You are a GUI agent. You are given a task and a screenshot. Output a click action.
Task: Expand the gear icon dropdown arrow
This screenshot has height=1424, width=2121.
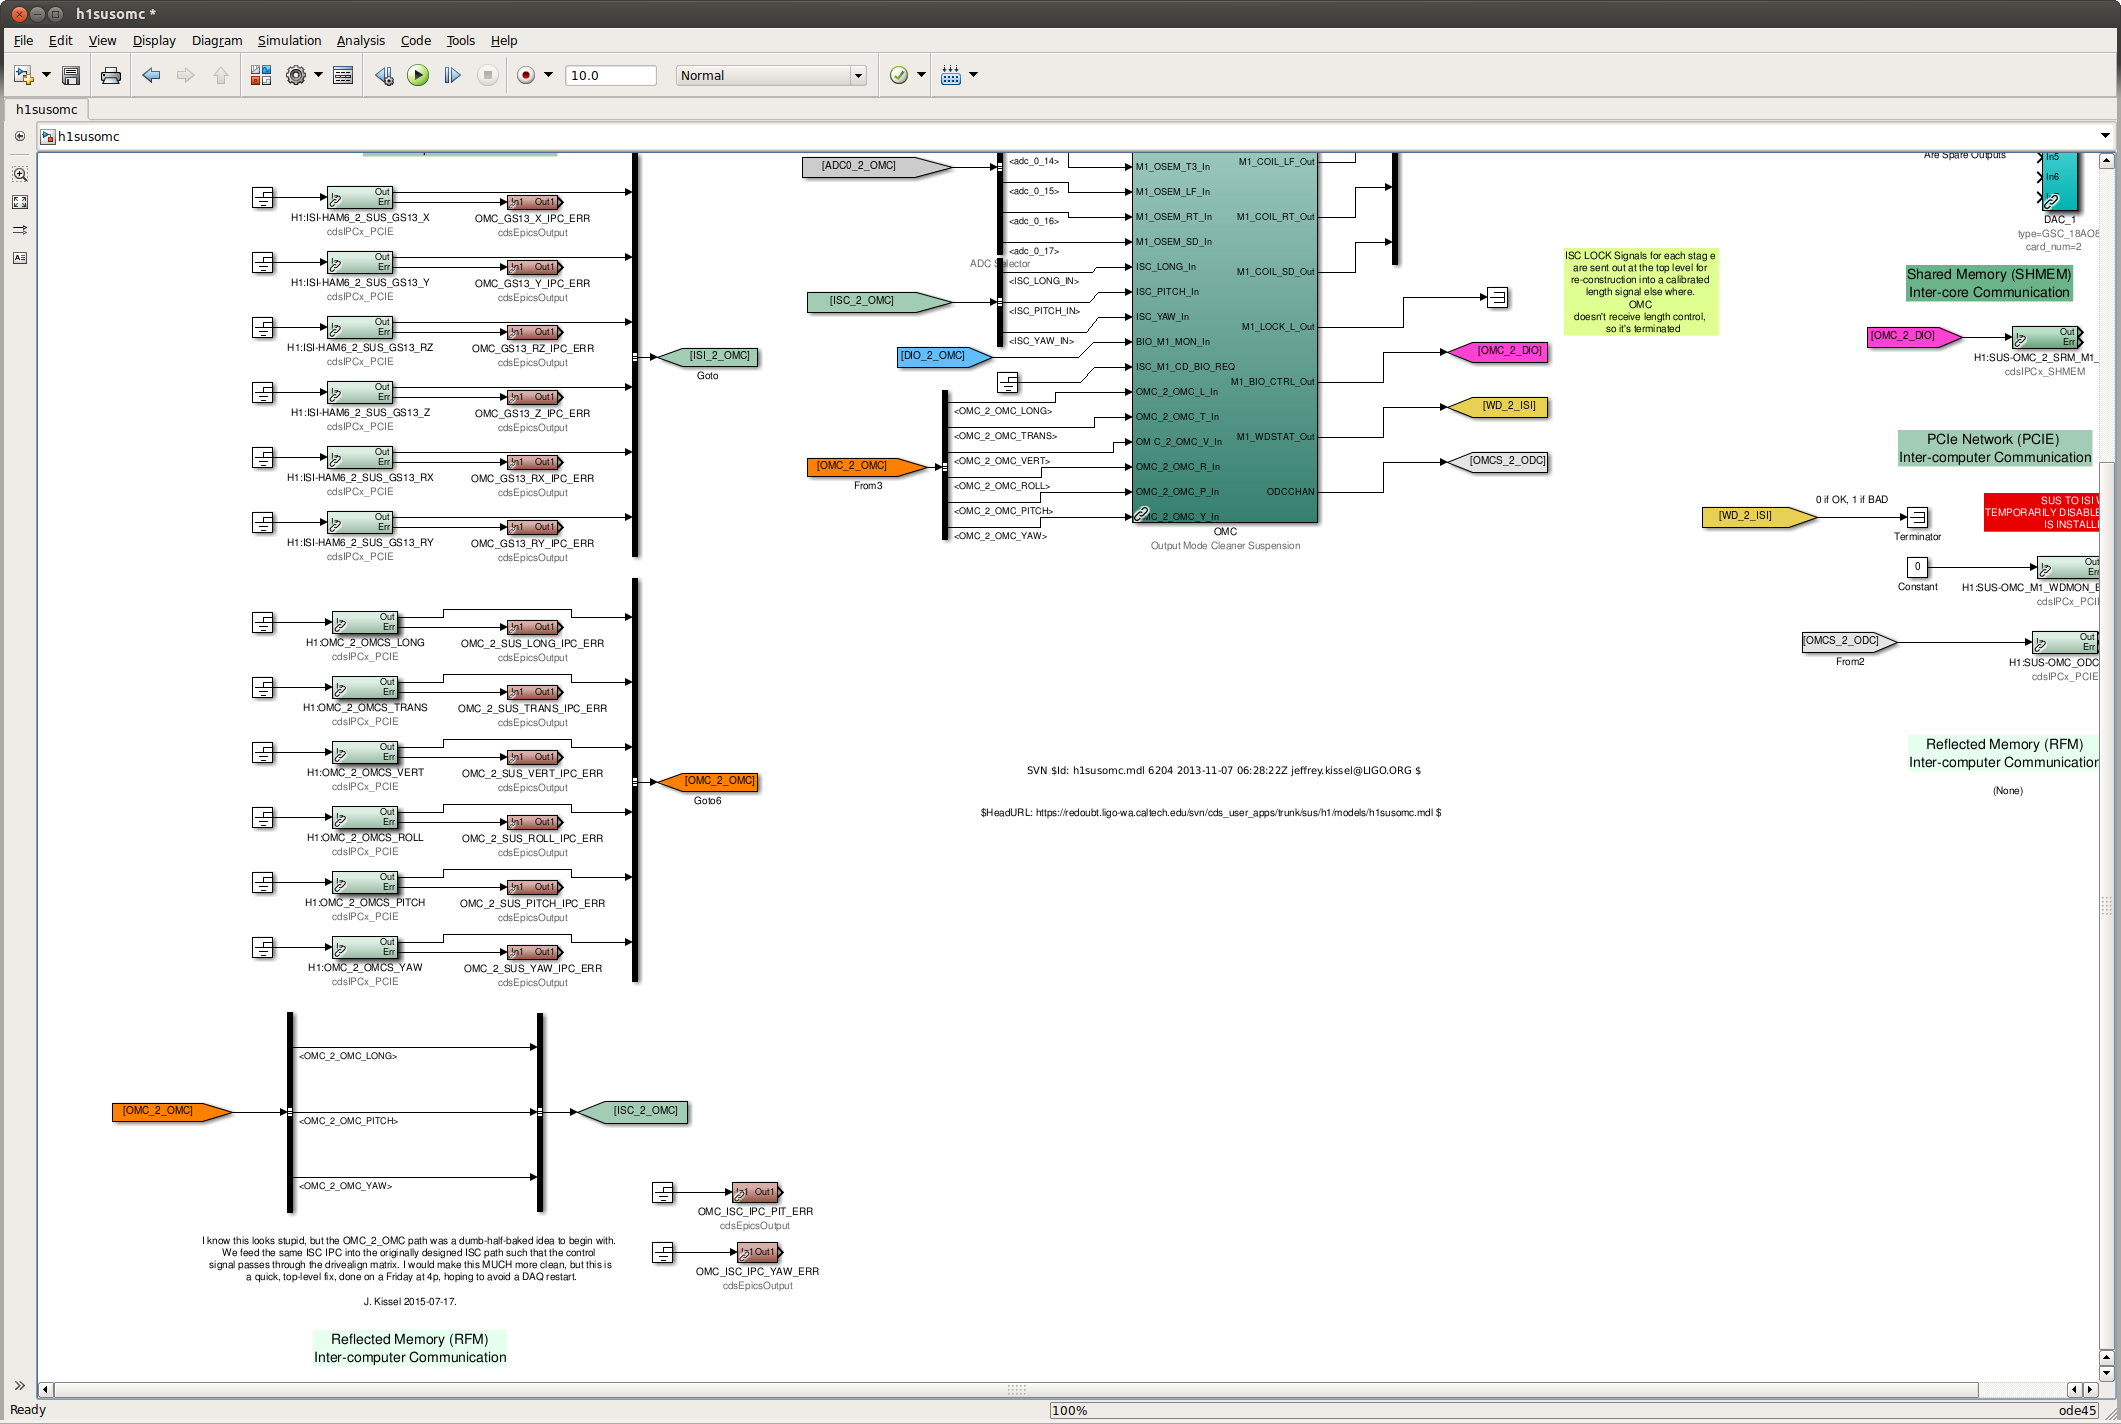[x=318, y=75]
